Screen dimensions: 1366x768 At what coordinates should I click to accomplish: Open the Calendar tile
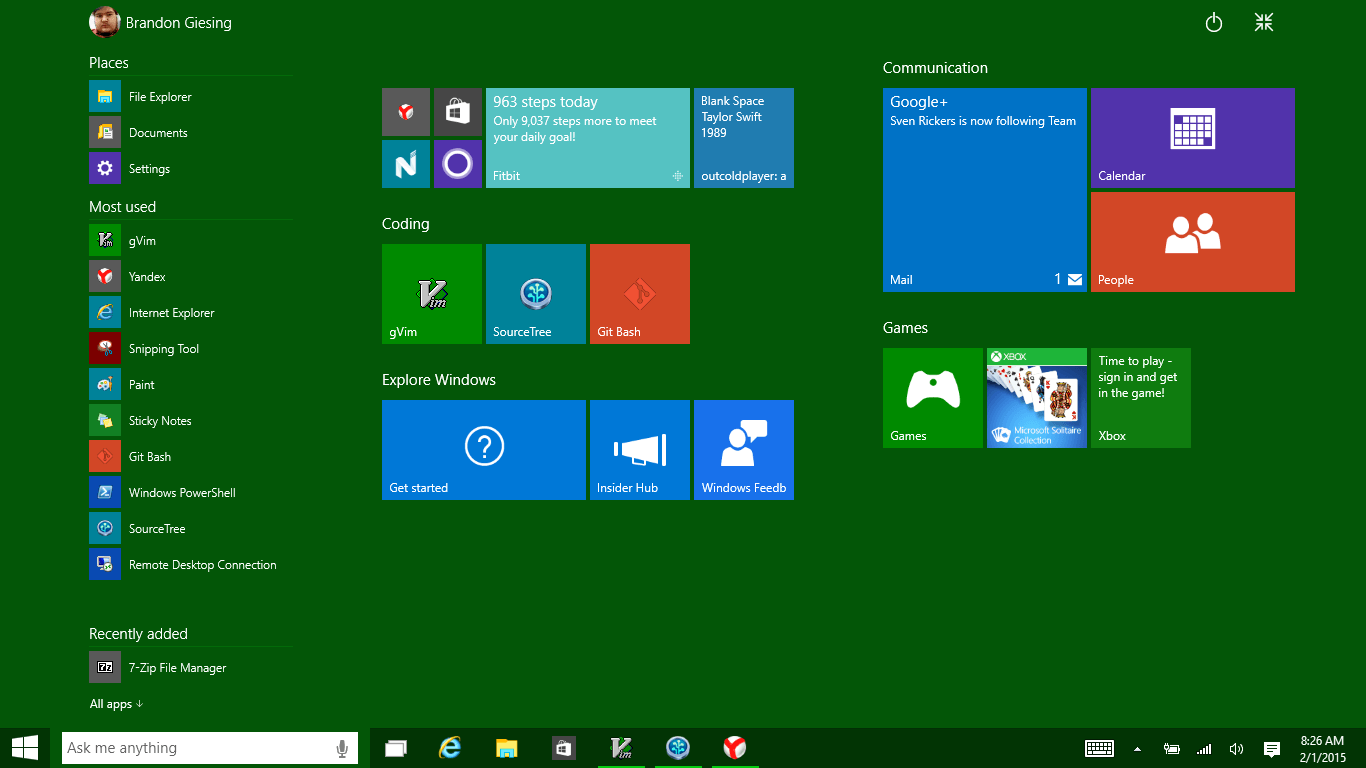(1193, 138)
